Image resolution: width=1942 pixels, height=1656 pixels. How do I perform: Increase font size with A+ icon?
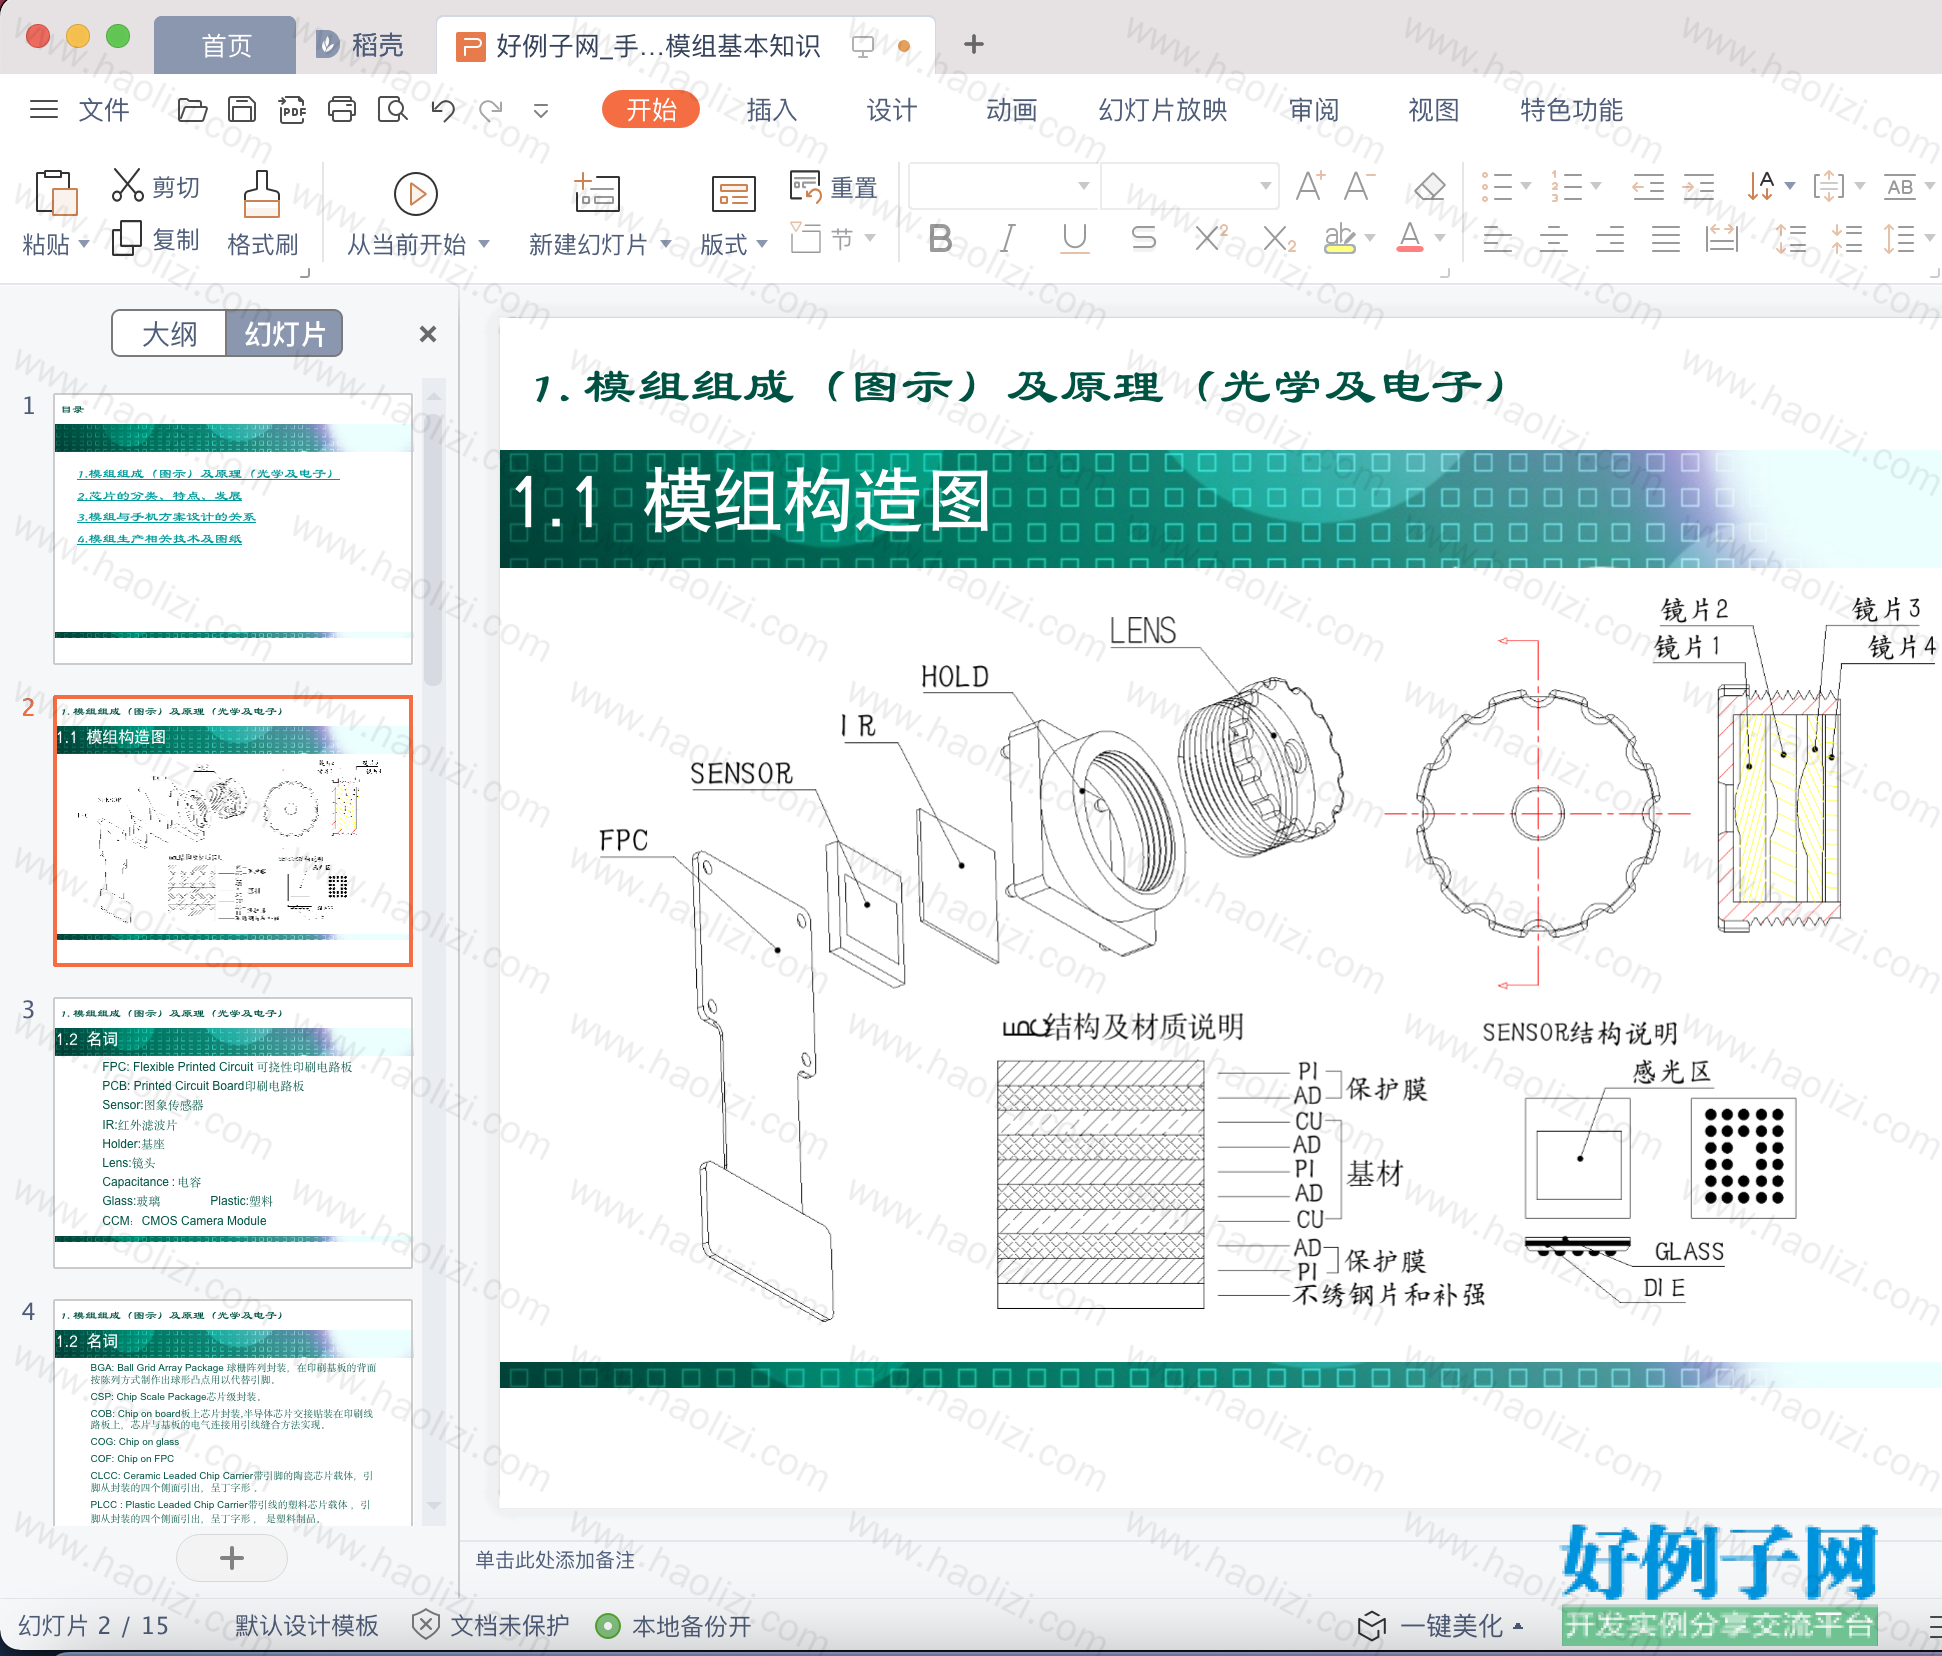(x=1310, y=186)
